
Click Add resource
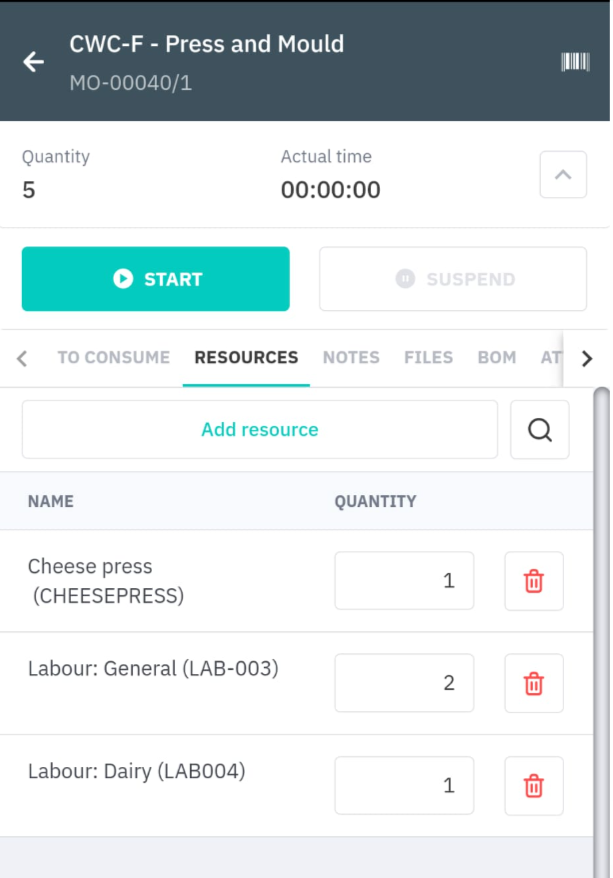point(260,429)
